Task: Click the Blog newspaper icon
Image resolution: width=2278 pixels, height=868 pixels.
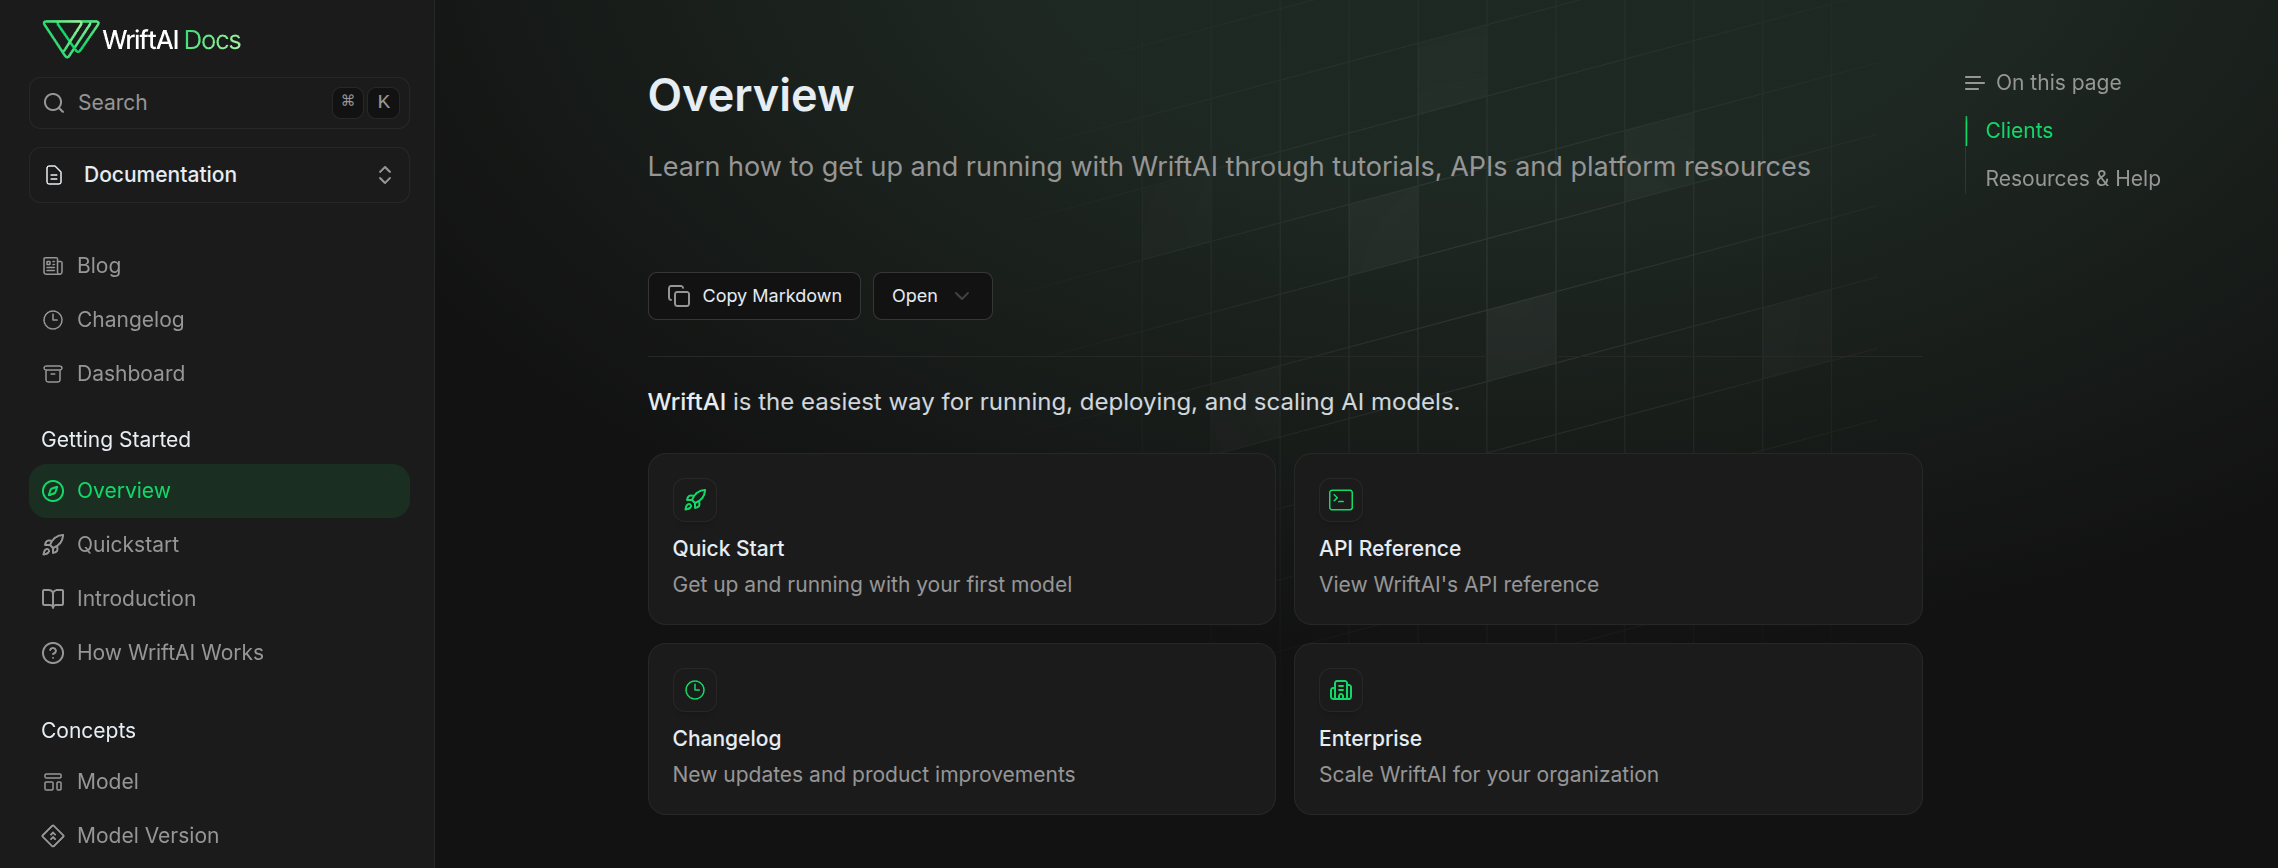Action: [53, 266]
